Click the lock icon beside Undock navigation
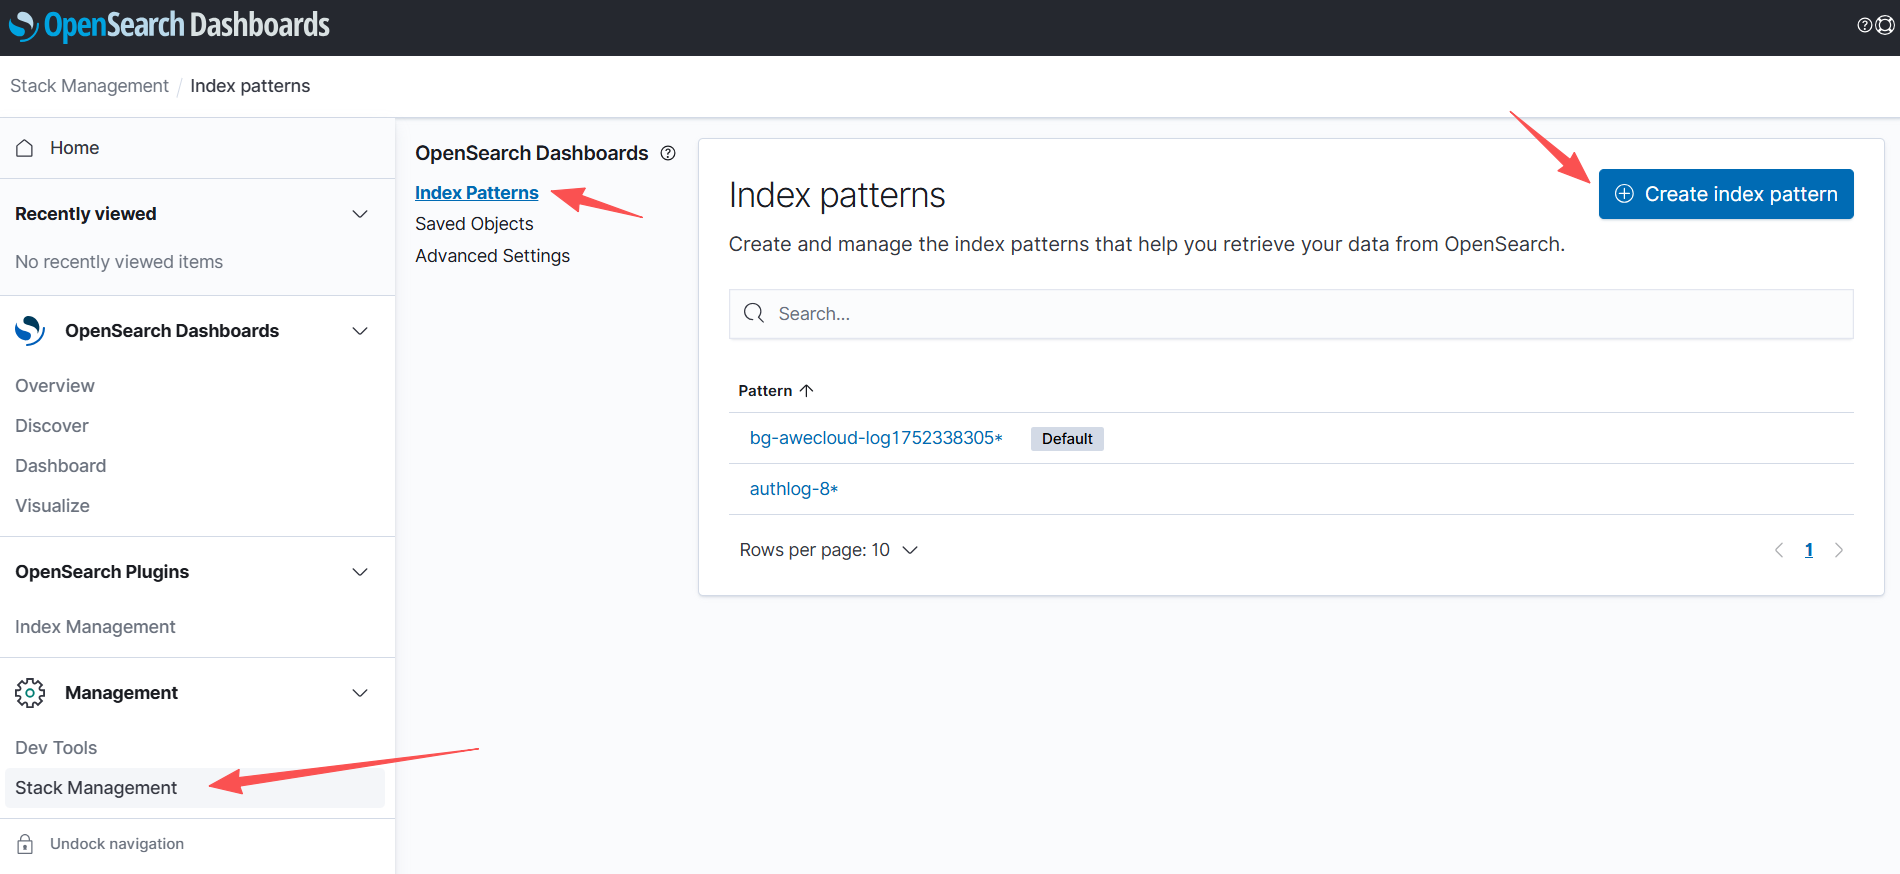This screenshot has width=1900, height=874. (25, 844)
